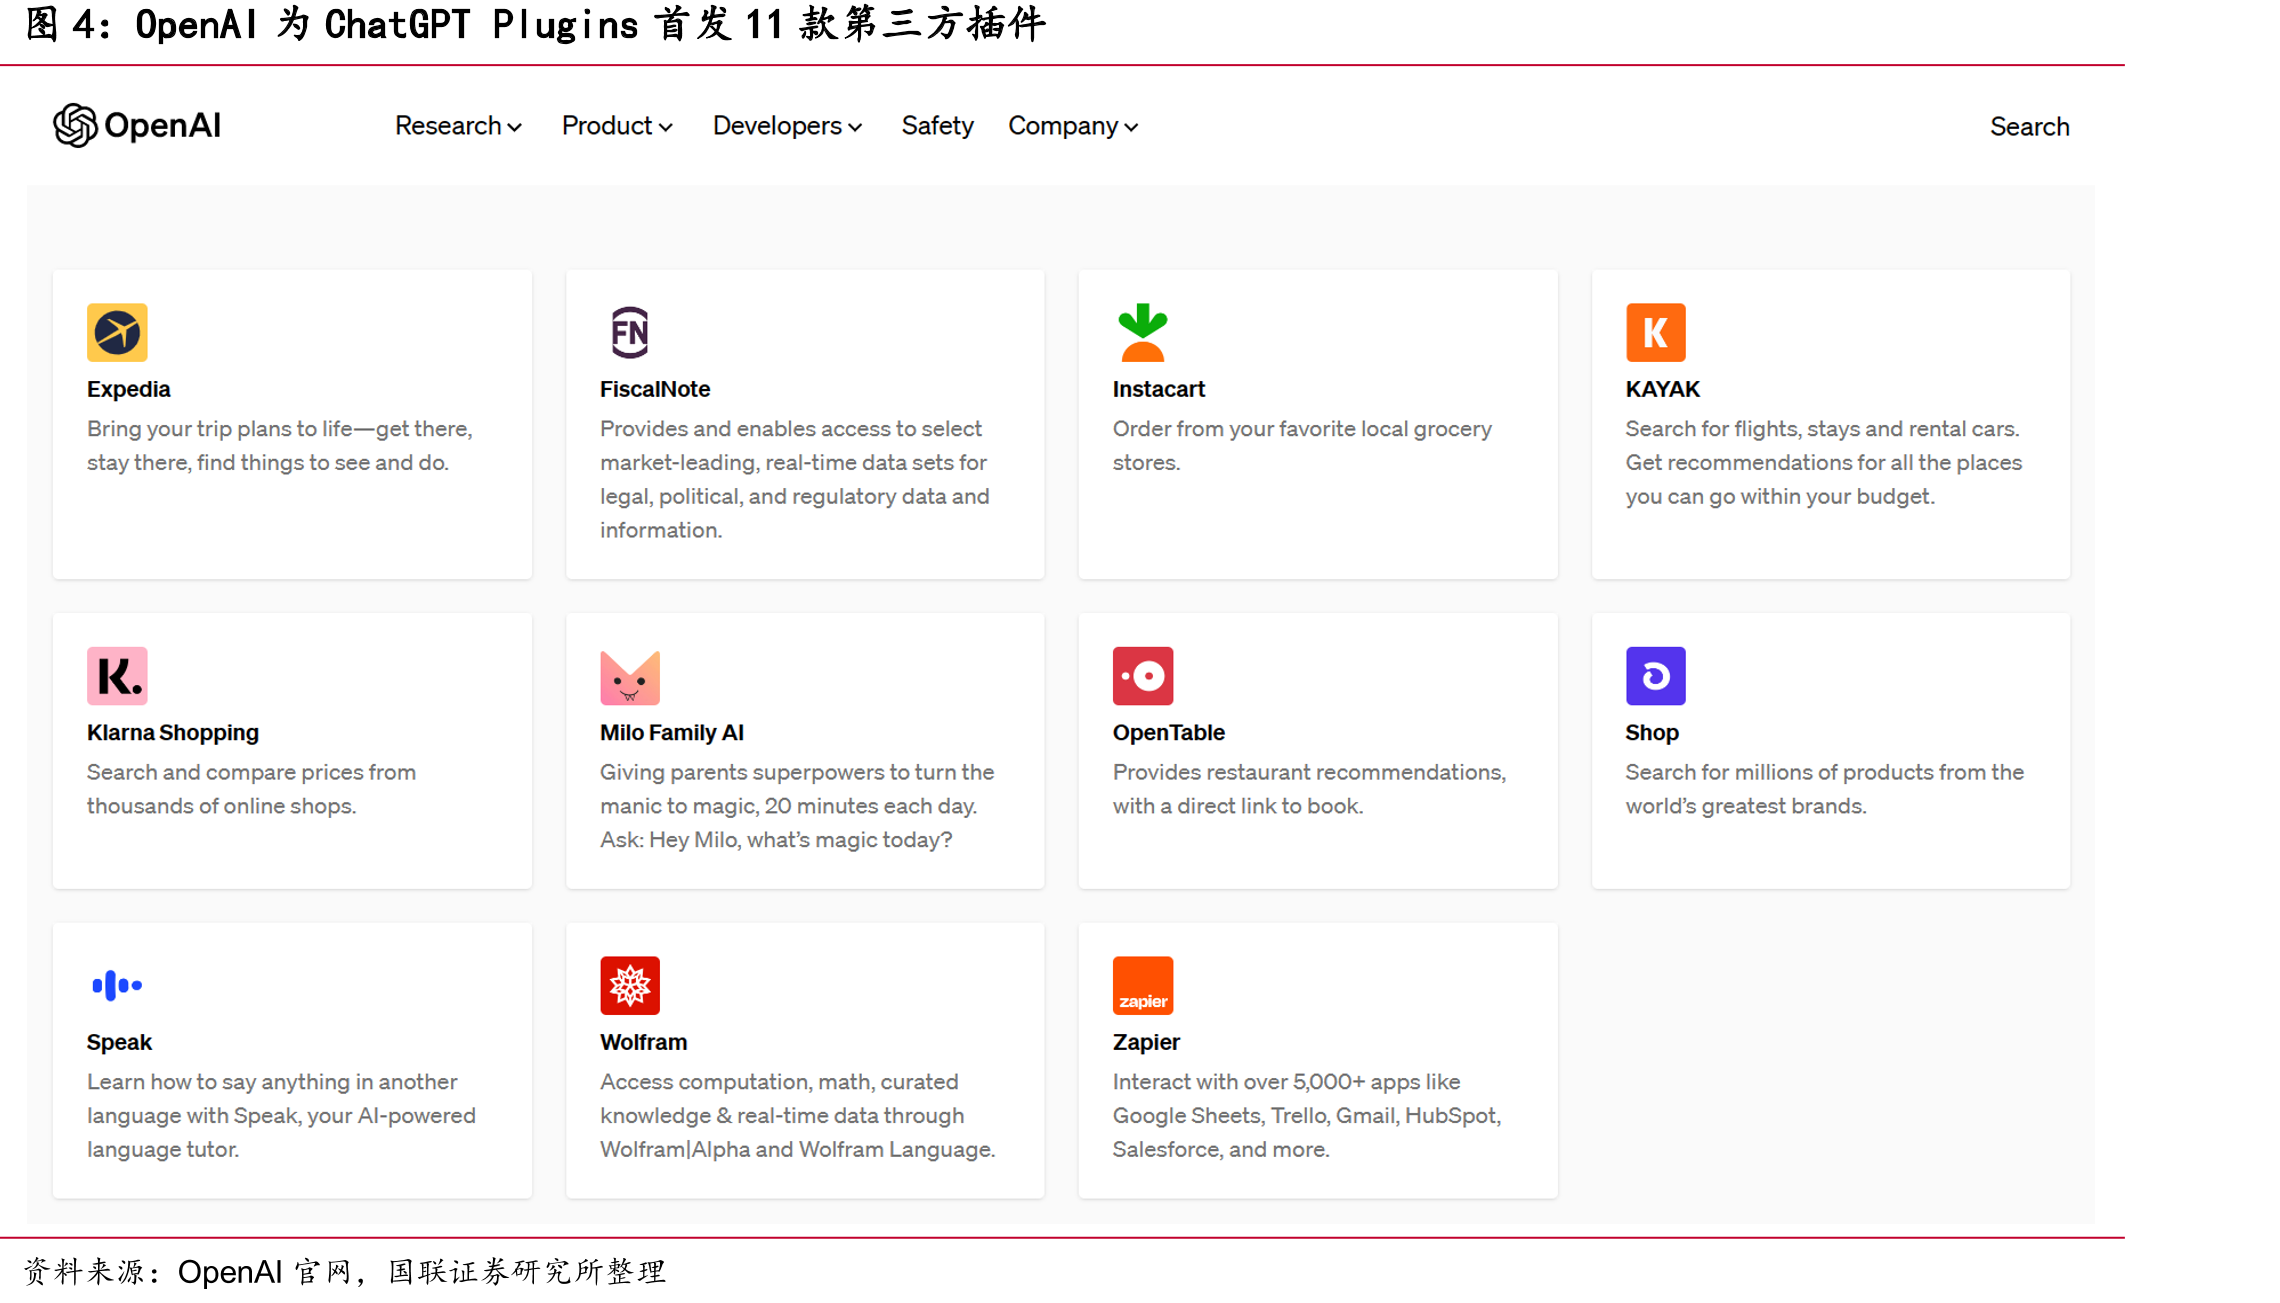Click the OpenTable restaurant recommendations description
The width and height of the screenshot is (2280, 1303).
coord(1309,789)
